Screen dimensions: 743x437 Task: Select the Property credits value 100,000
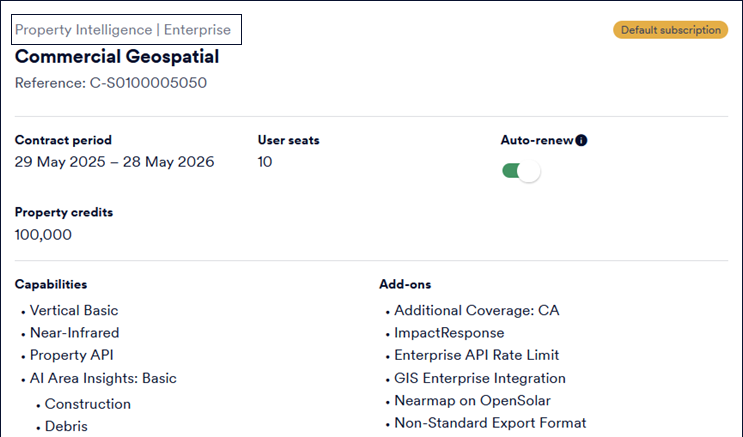(x=43, y=235)
